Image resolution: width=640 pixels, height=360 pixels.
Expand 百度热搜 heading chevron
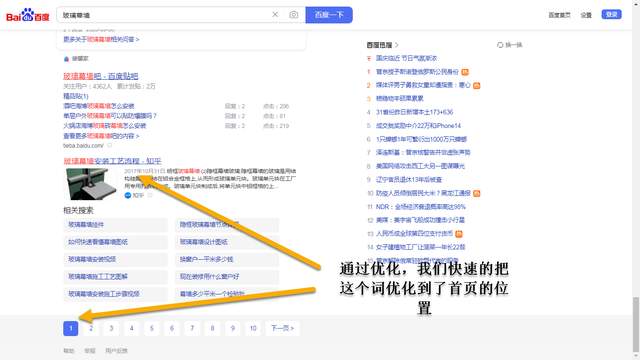click(x=397, y=45)
